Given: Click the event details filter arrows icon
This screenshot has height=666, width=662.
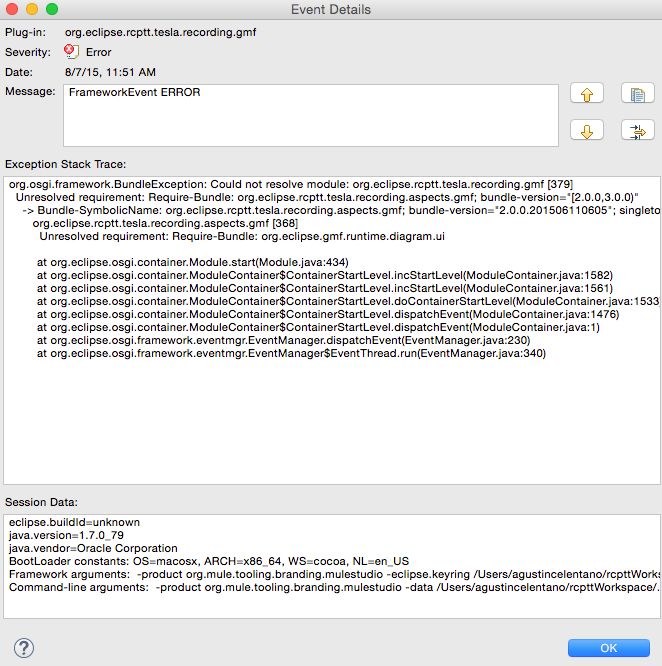Looking at the screenshot, I should click(638, 130).
